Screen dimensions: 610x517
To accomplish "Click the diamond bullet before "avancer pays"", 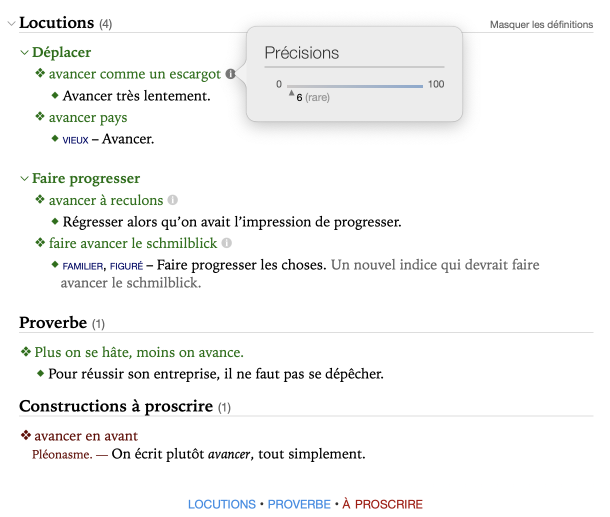I will point(40,118).
